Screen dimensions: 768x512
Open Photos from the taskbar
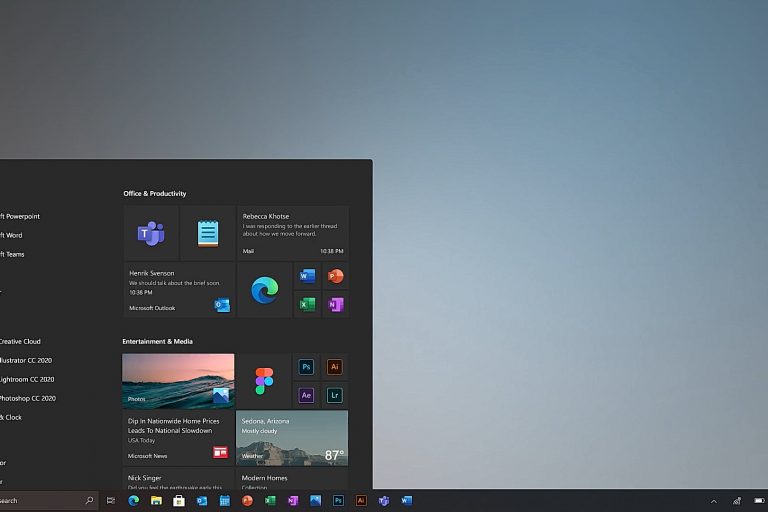(x=315, y=501)
